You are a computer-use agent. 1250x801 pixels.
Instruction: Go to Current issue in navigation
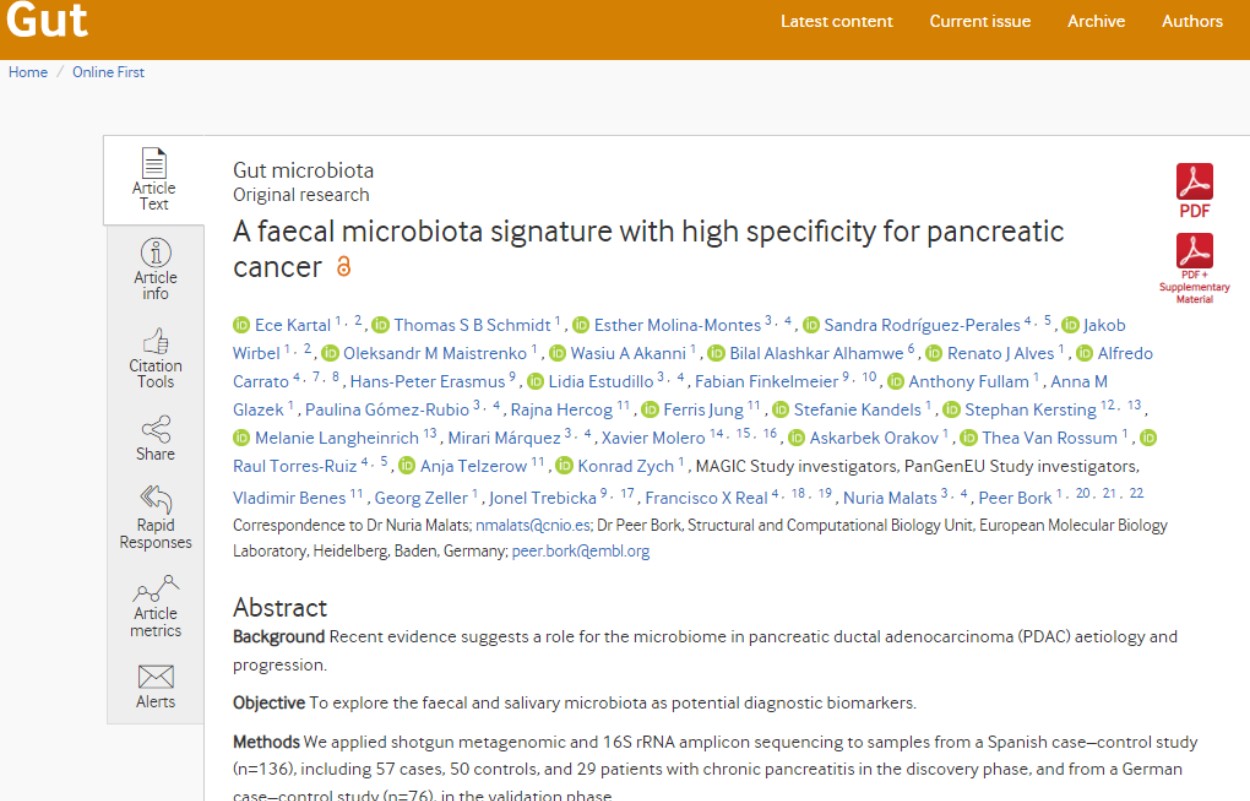[980, 21]
